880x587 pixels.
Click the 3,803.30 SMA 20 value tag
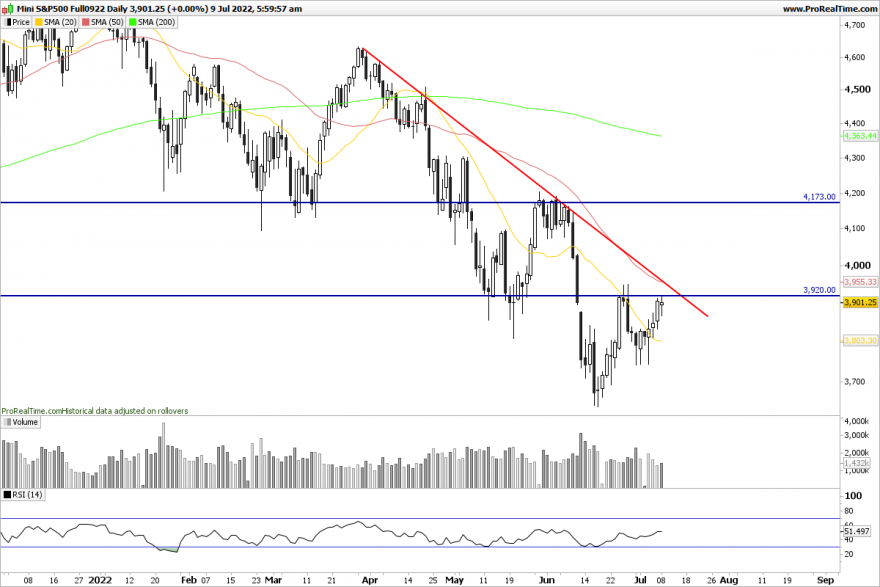coord(860,340)
